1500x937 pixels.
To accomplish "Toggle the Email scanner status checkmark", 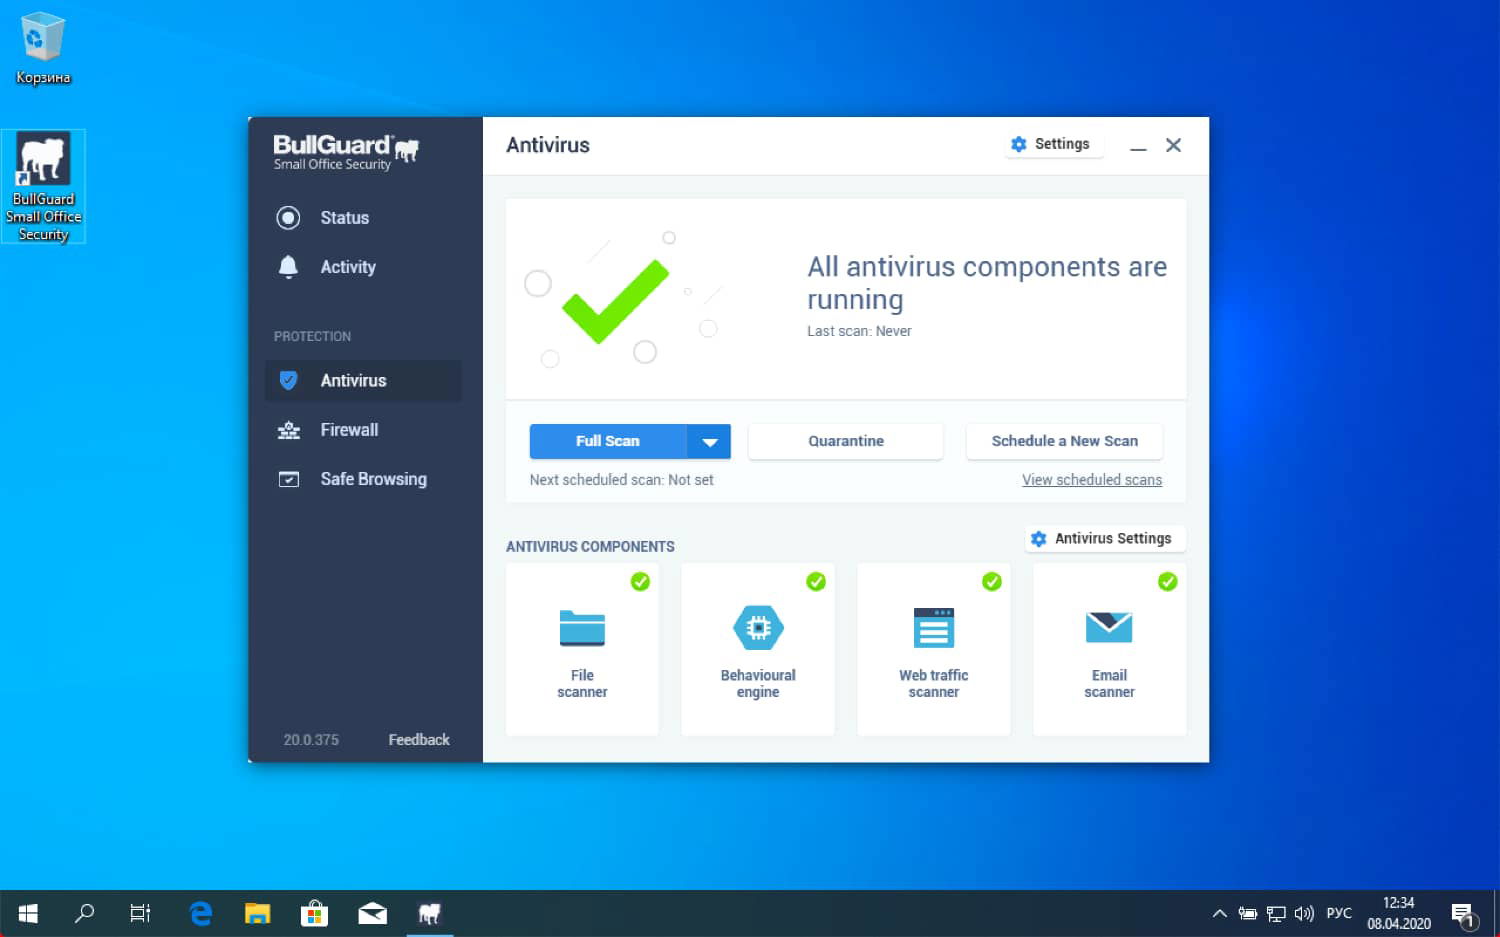I will point(1167,581).
